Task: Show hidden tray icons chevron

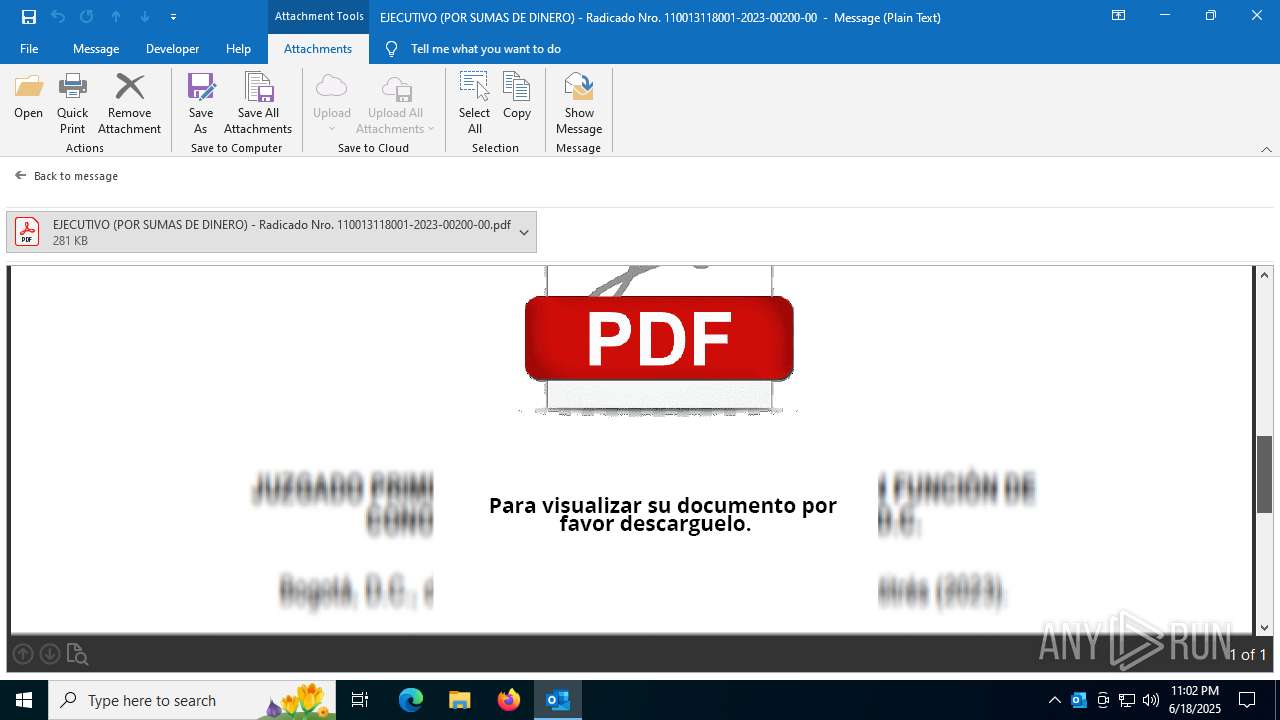Action: click(1054, 700)
